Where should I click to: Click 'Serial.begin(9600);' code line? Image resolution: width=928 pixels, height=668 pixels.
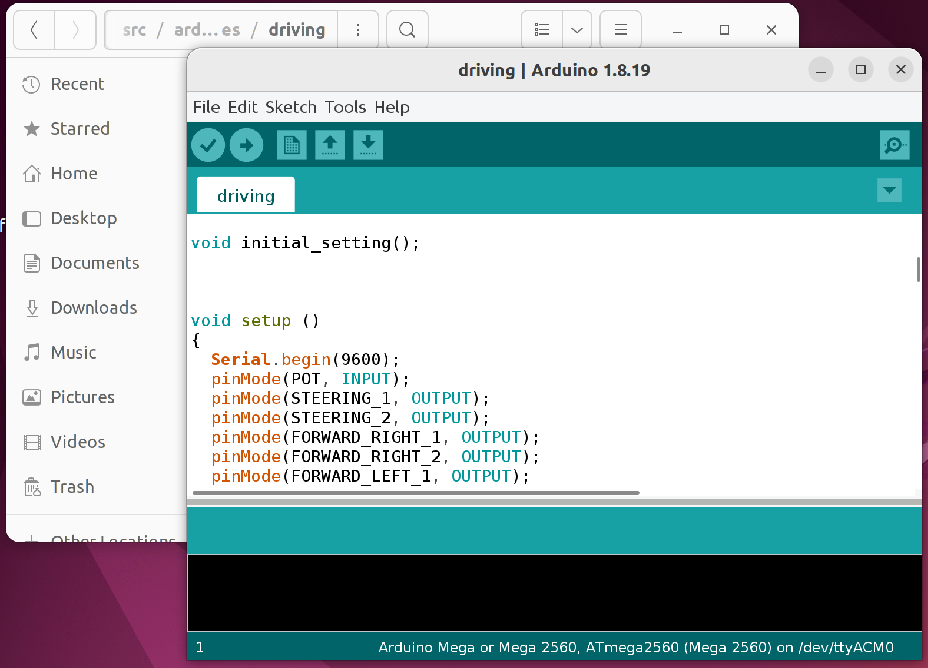click(x=305, y=359)
